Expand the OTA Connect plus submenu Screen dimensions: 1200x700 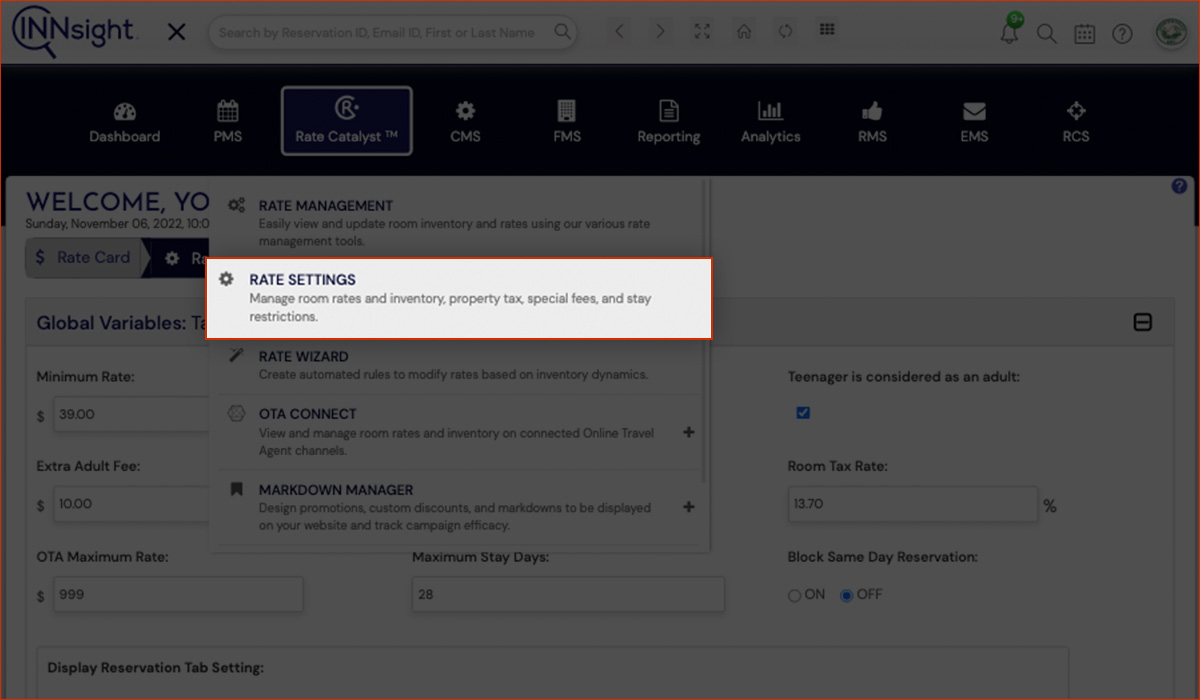[688, 432]
